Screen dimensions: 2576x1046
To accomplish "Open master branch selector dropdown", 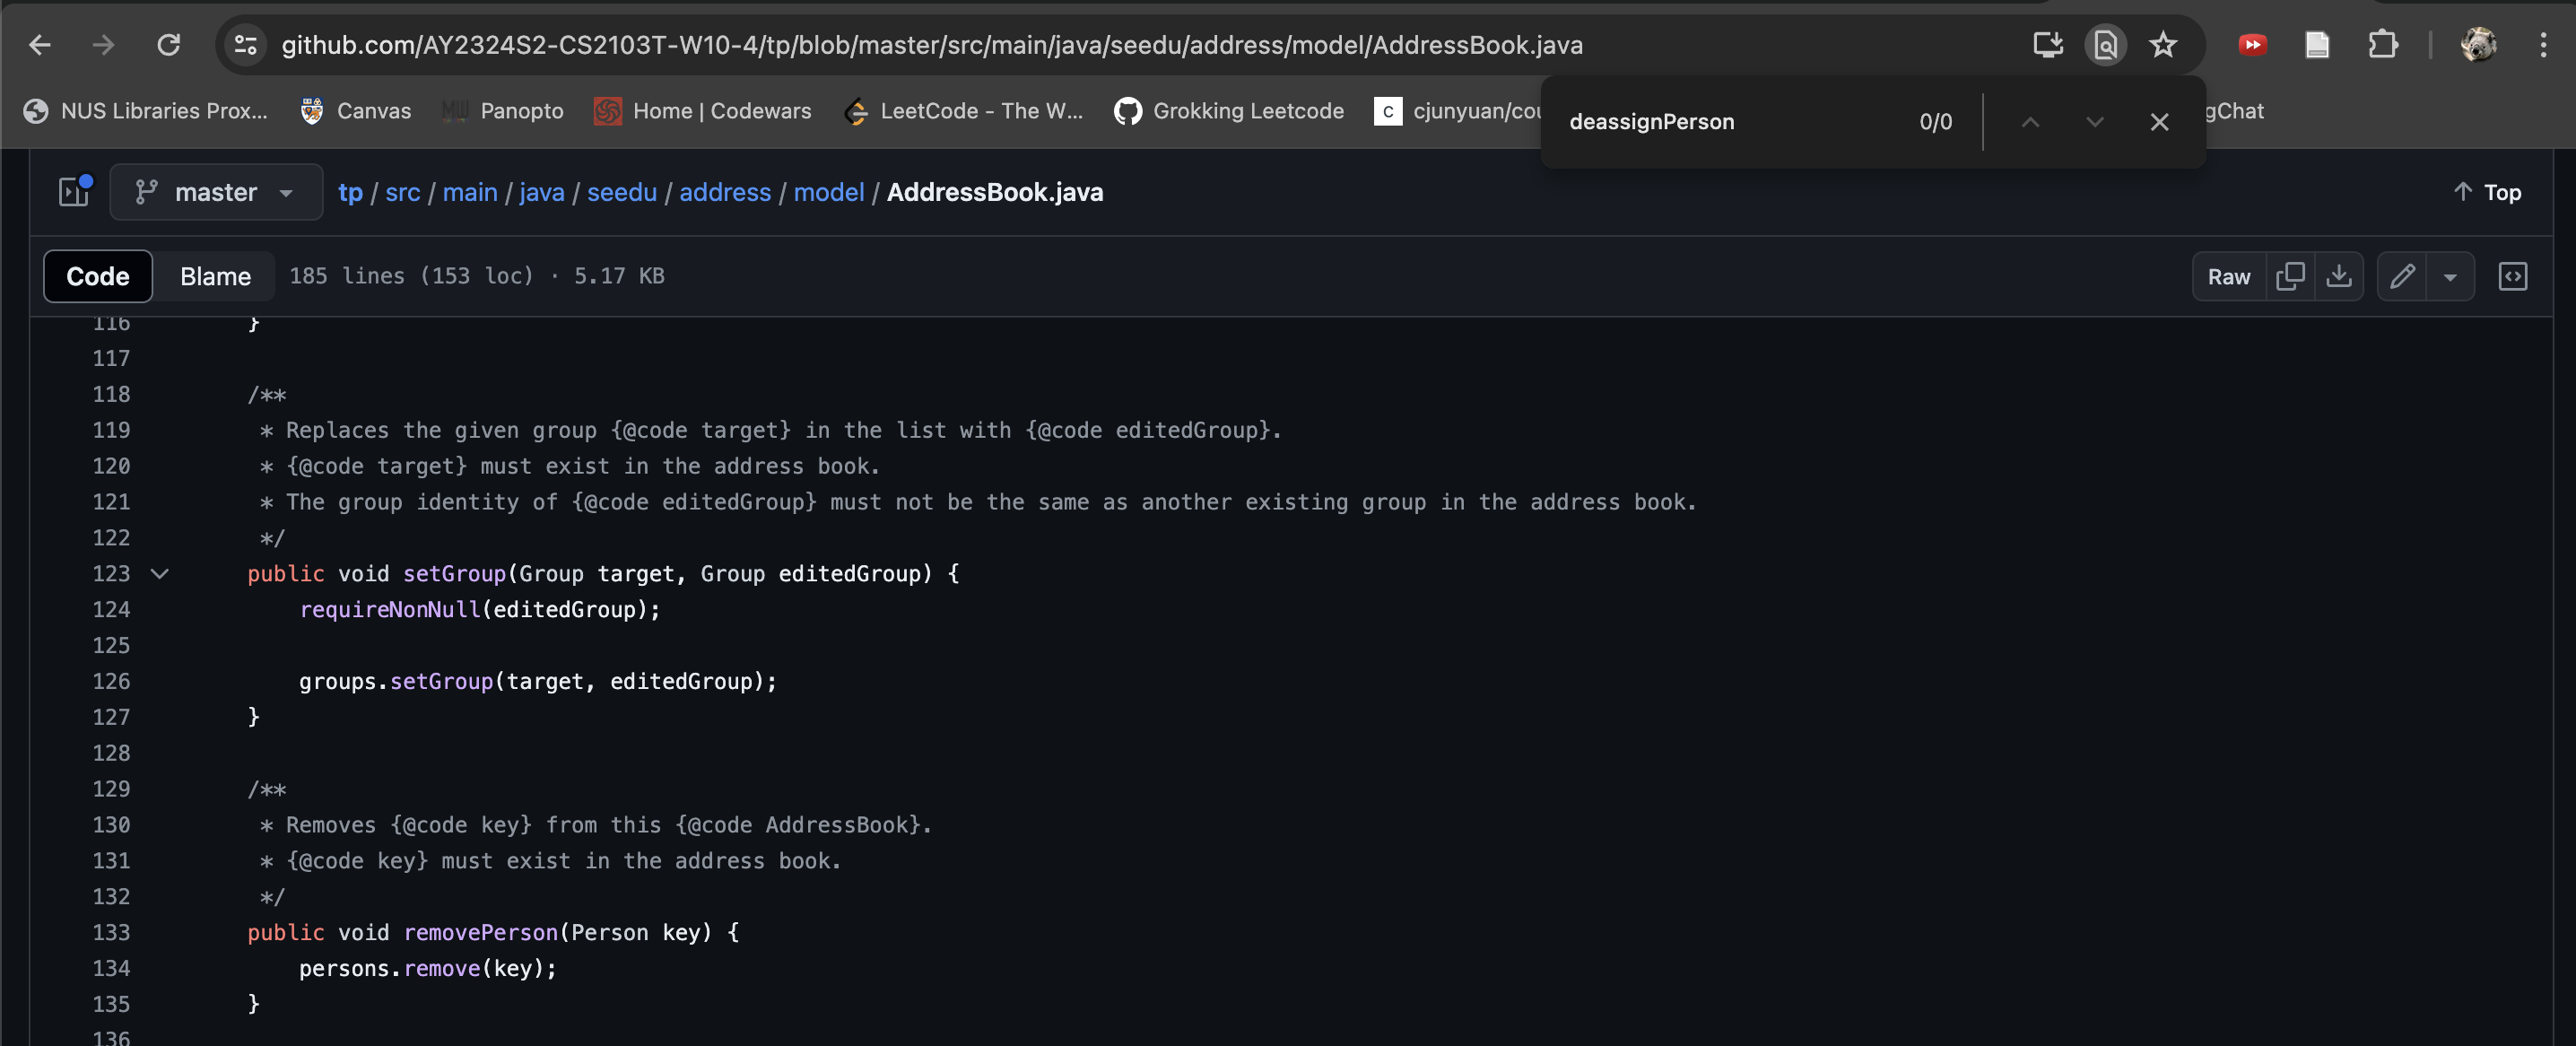I will point(216,192).
